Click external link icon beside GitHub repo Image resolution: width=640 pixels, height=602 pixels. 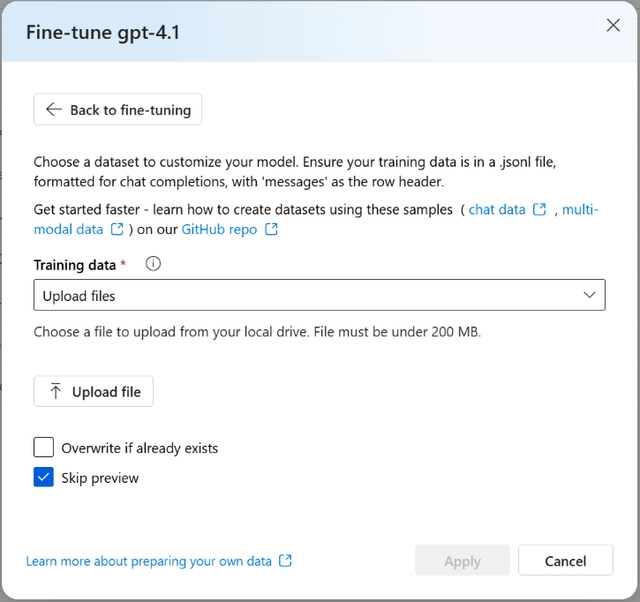[271, 230]
